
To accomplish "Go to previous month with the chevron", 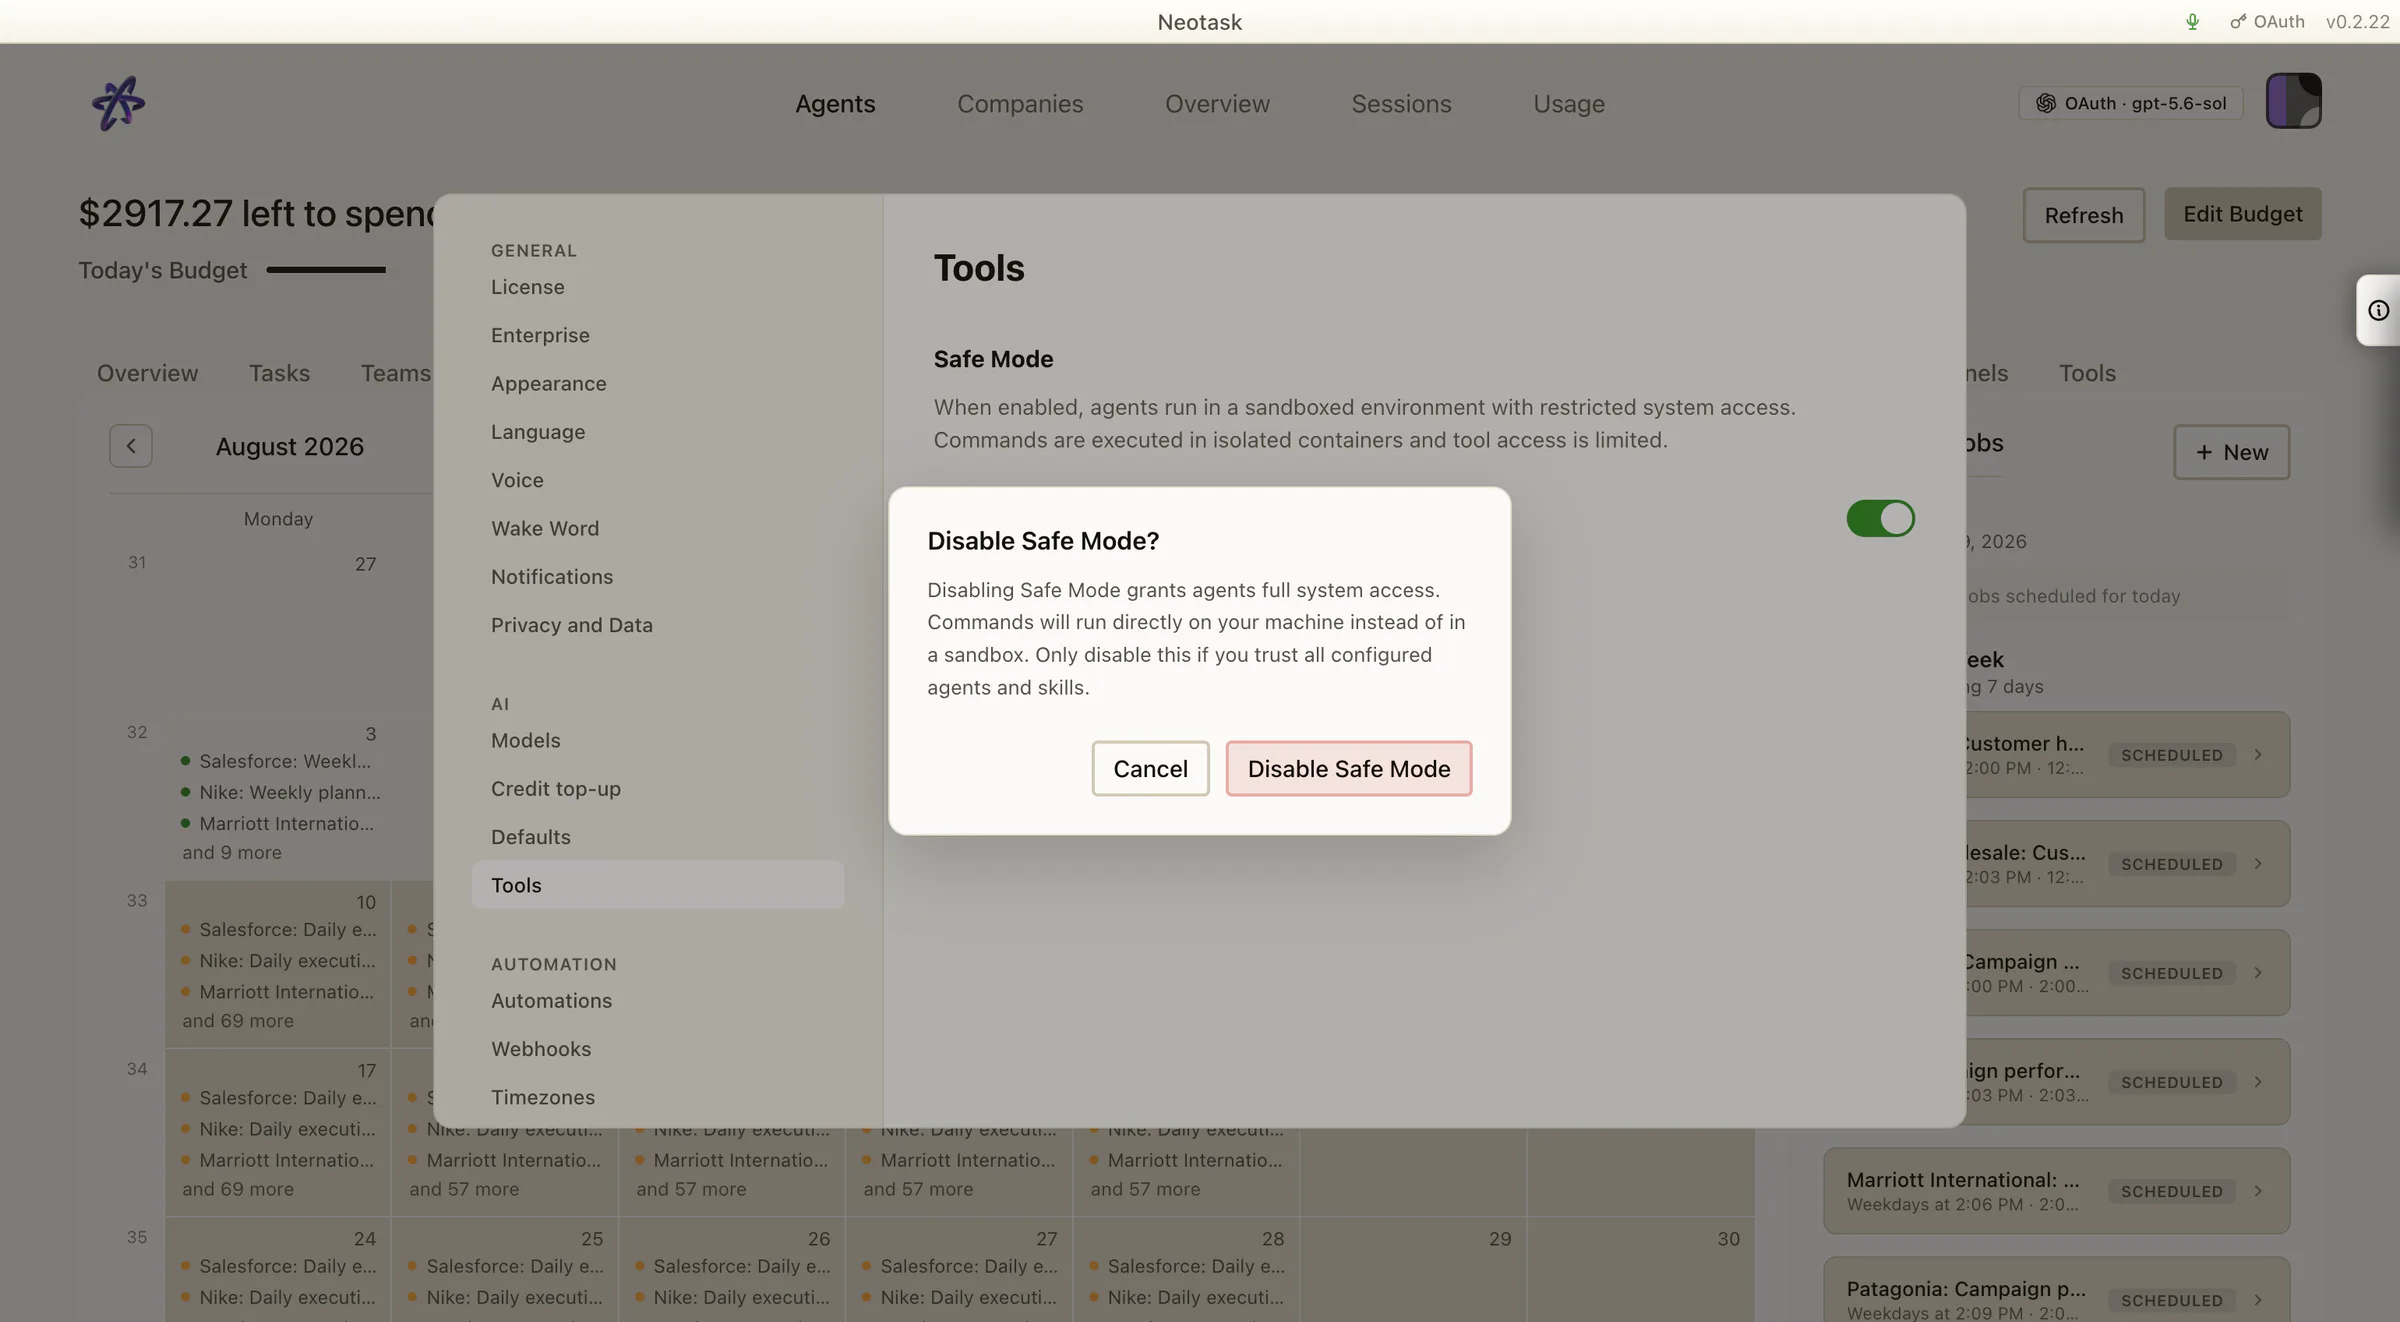I will pos(131,446).
